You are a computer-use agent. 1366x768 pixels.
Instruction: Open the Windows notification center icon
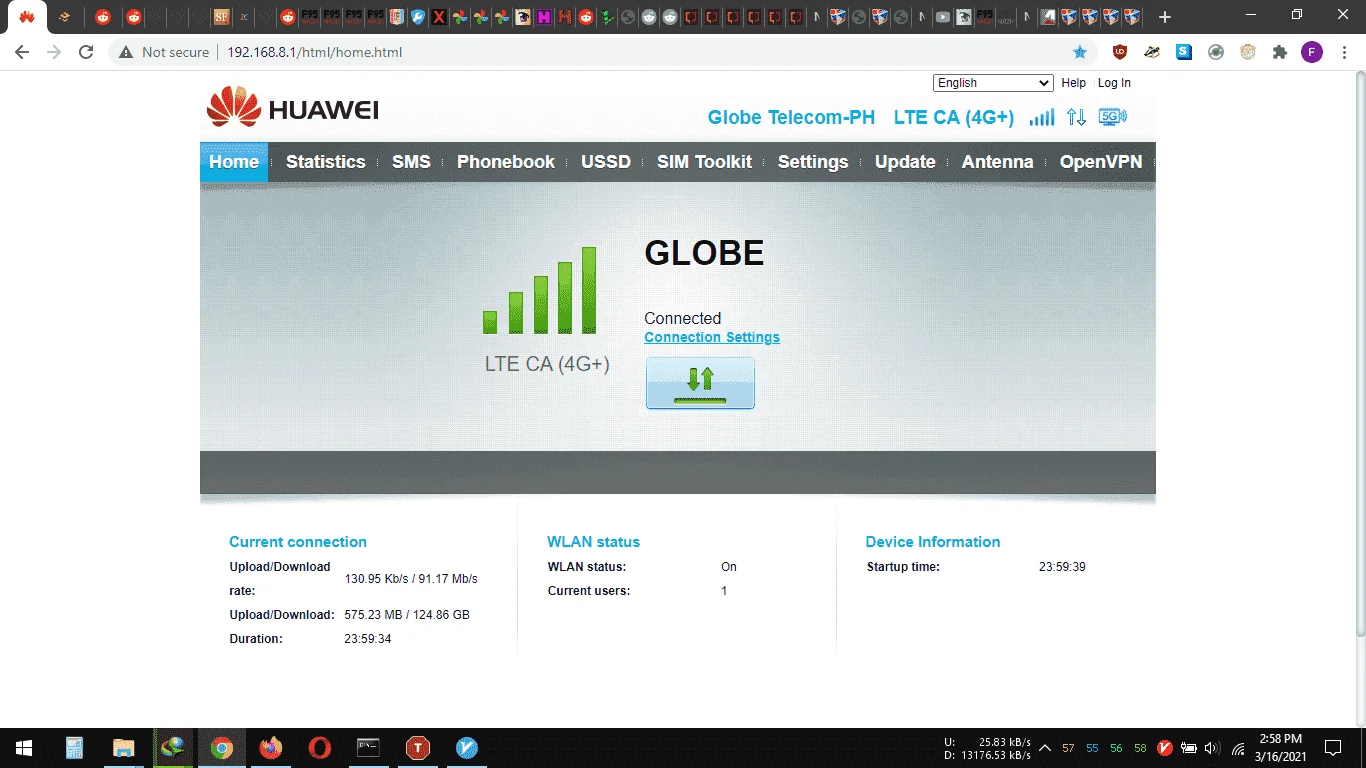coord(1333,748)
